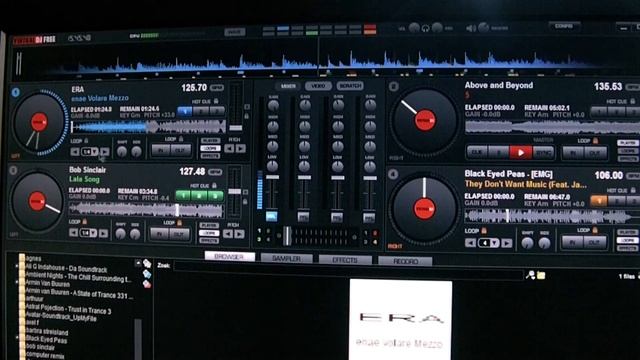
Task: Click the search magnifier icon
Action: [x=531, y=275]
